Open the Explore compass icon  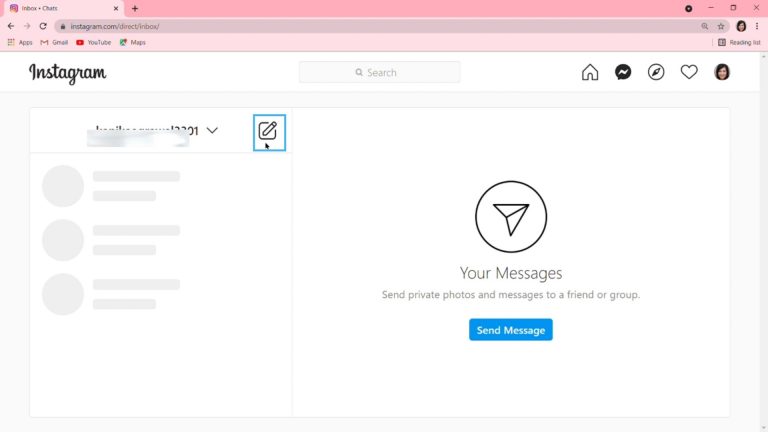(x=656, y=72)
